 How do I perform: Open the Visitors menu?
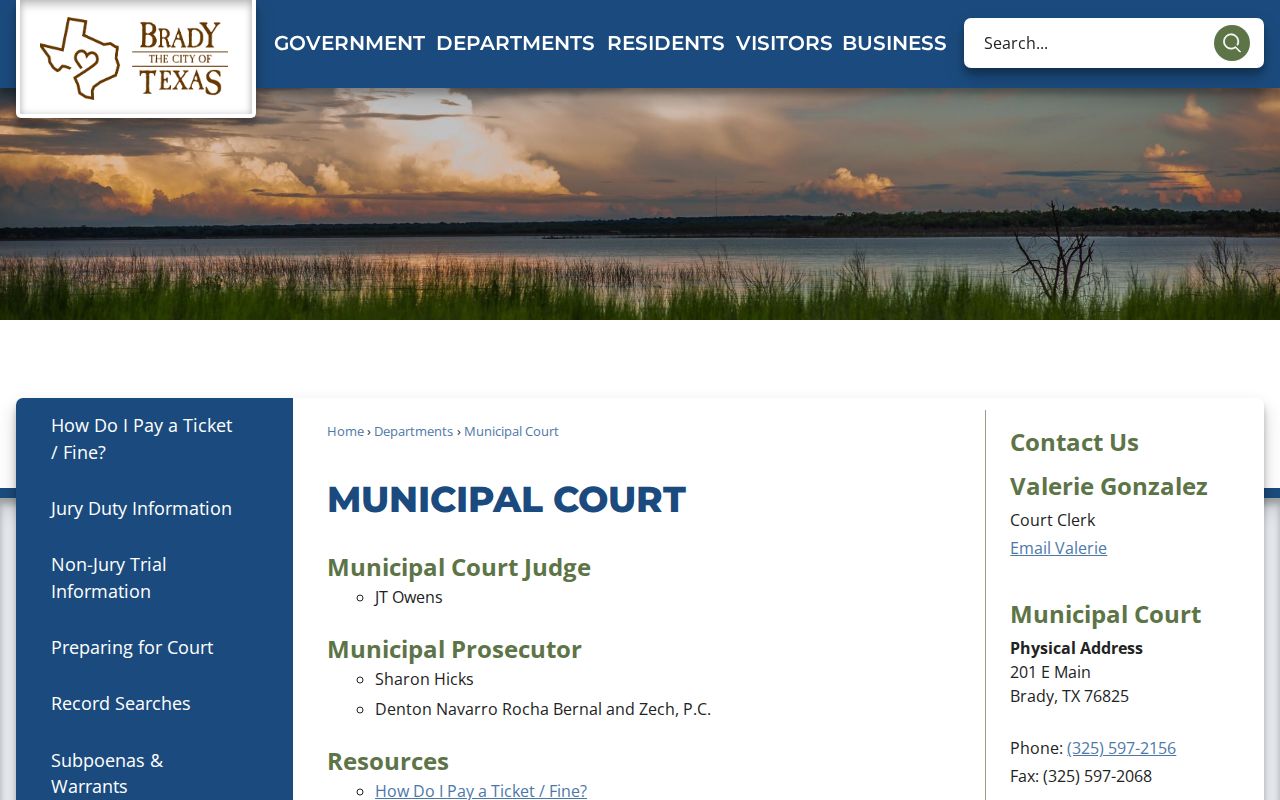[x=784, y=43]
